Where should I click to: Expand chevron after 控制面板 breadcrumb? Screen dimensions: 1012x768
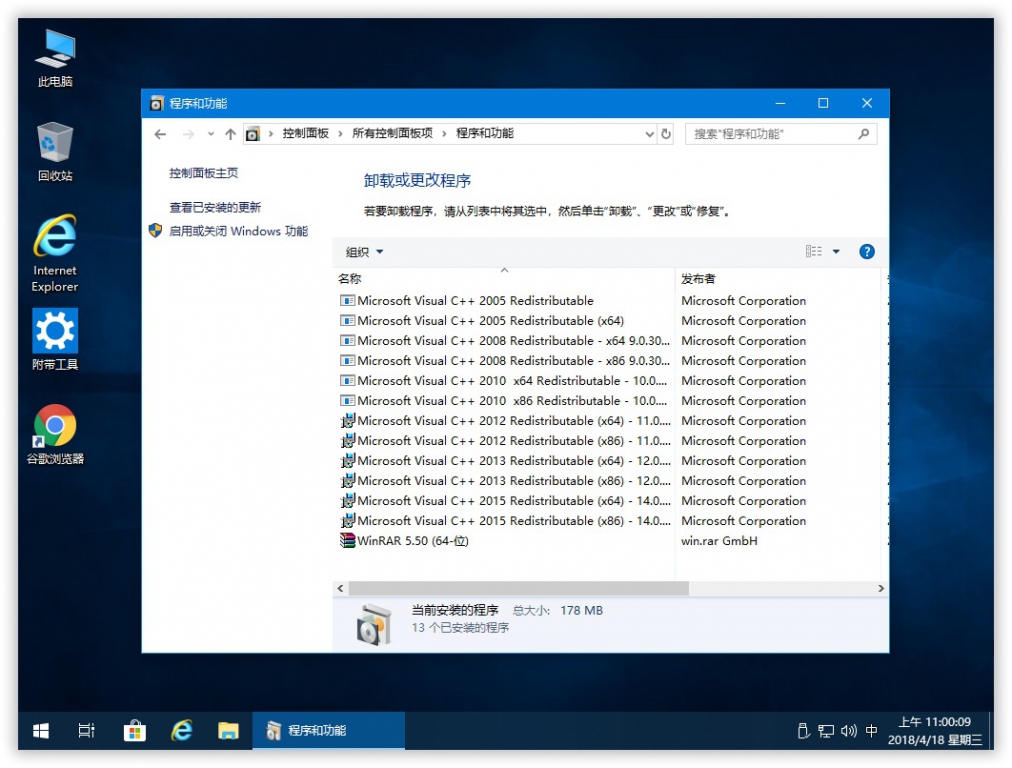pos(340,134)
